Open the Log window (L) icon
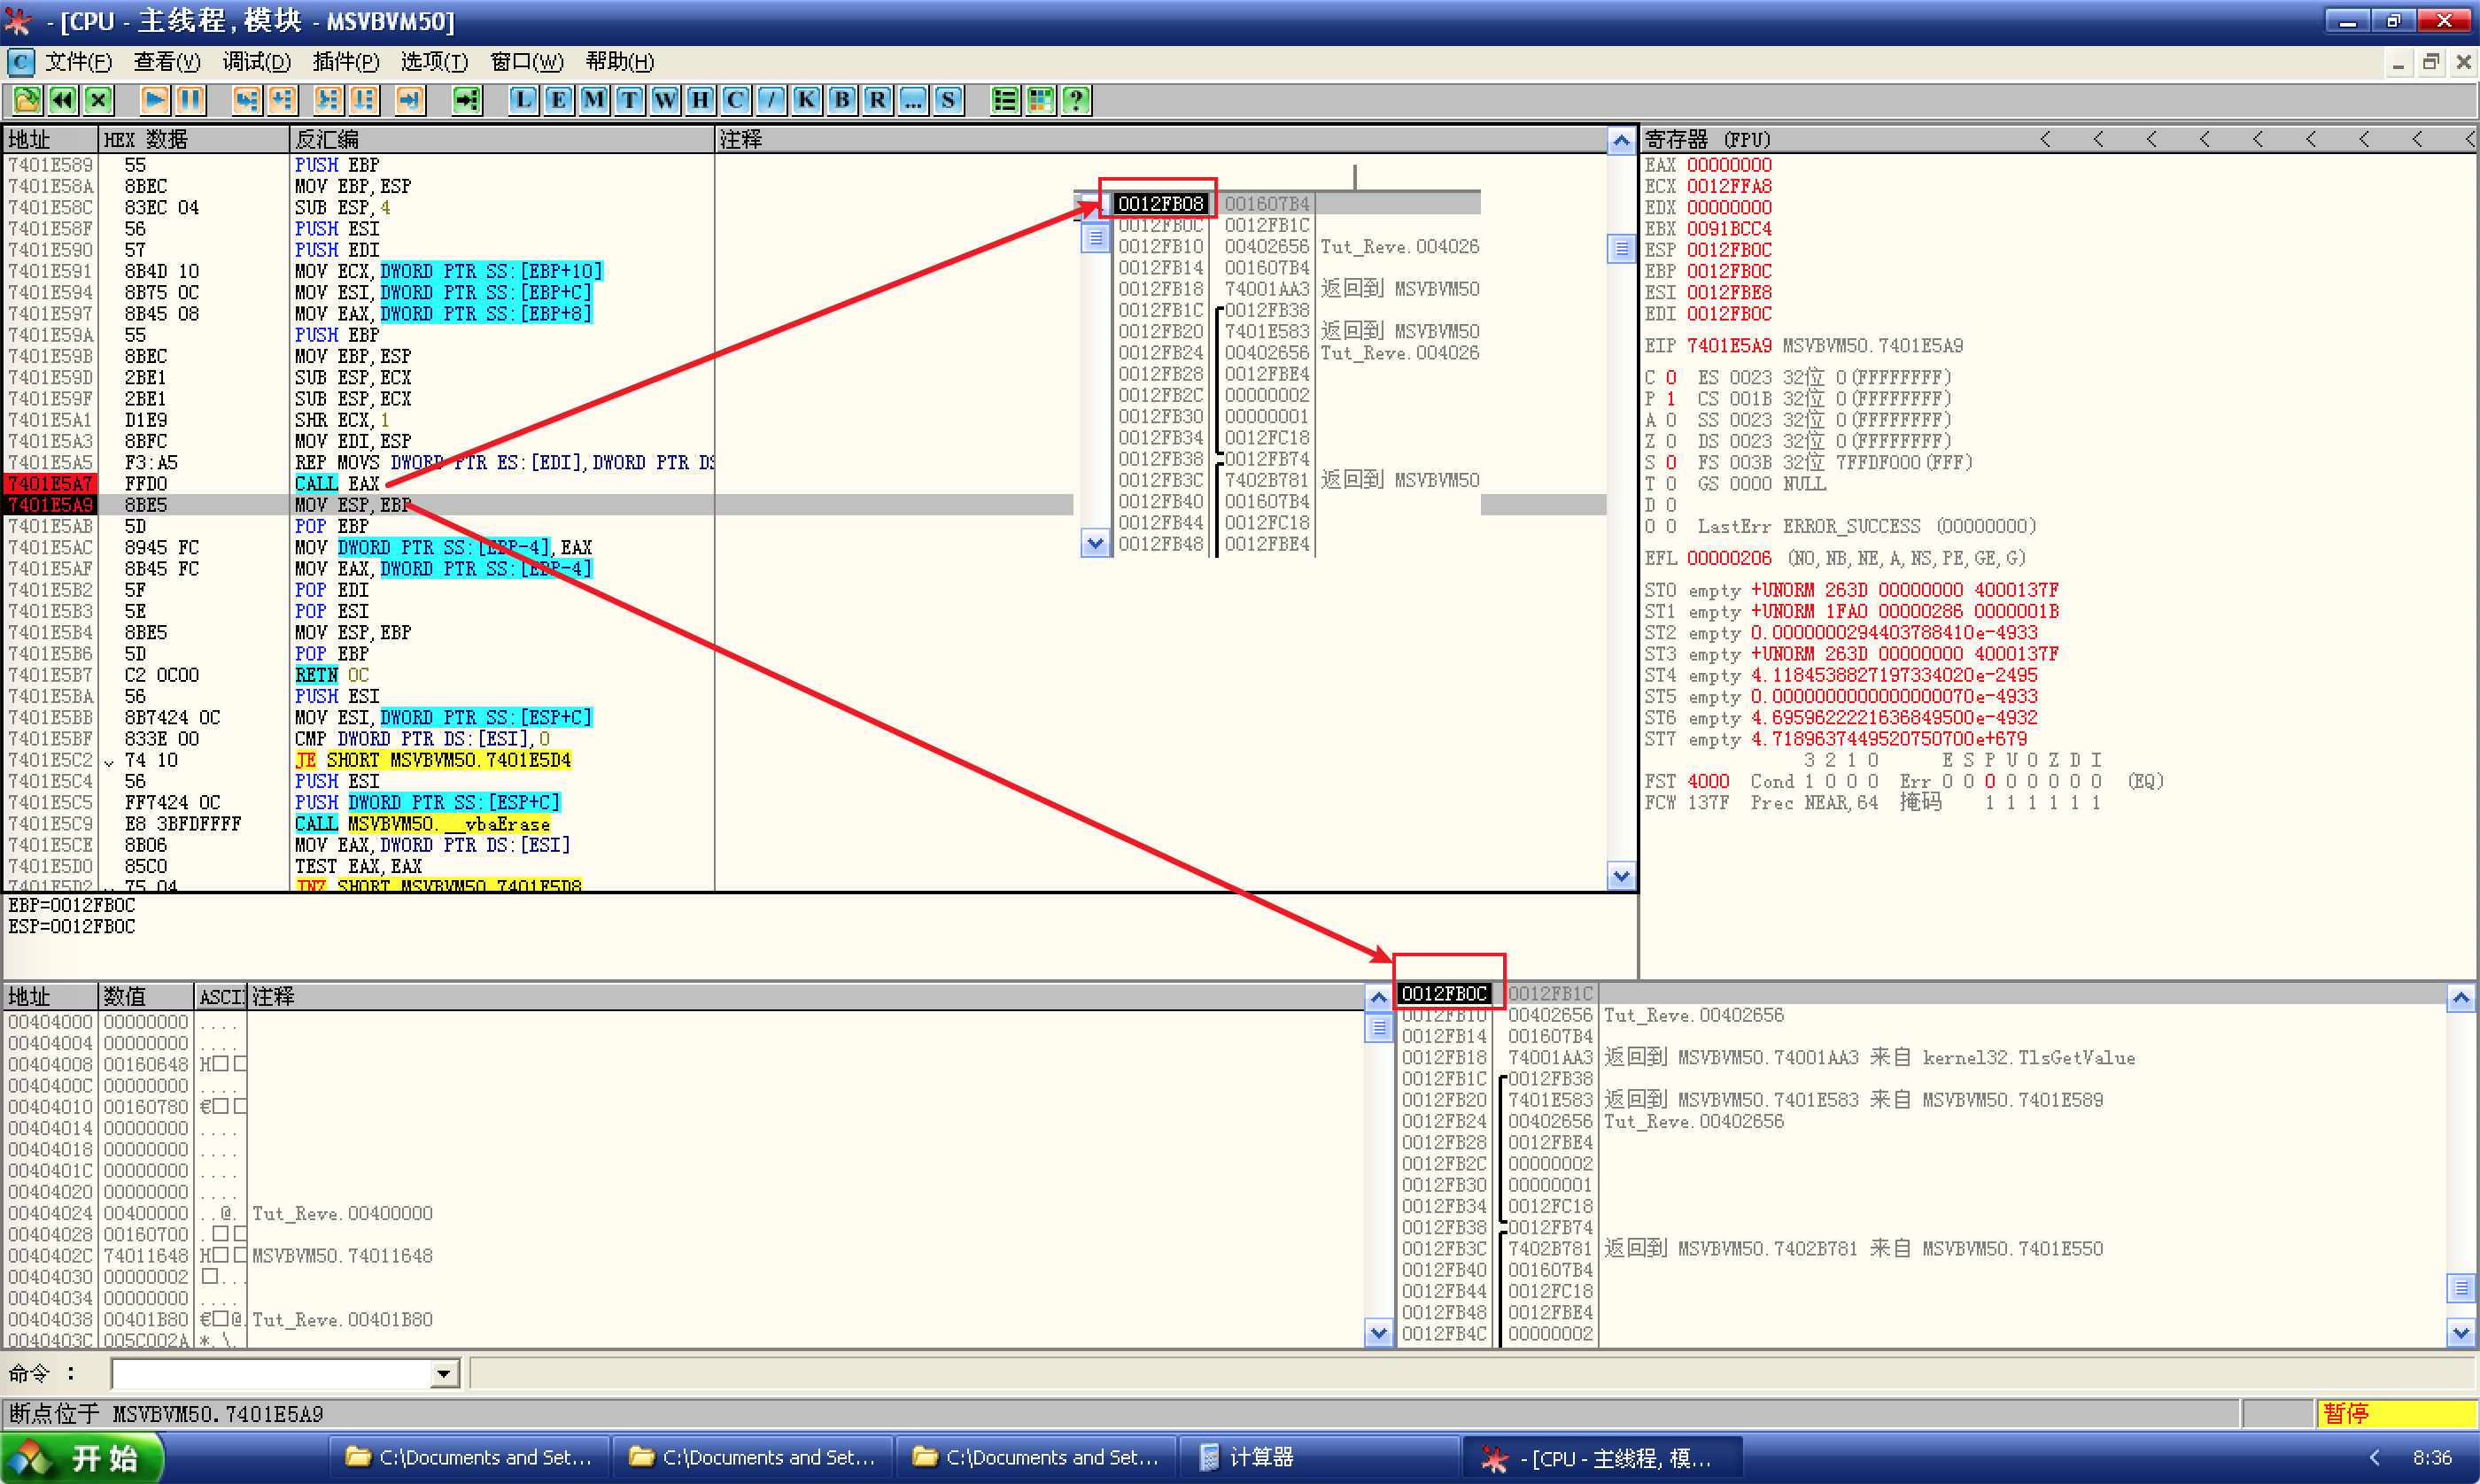 tap(523, 100)
